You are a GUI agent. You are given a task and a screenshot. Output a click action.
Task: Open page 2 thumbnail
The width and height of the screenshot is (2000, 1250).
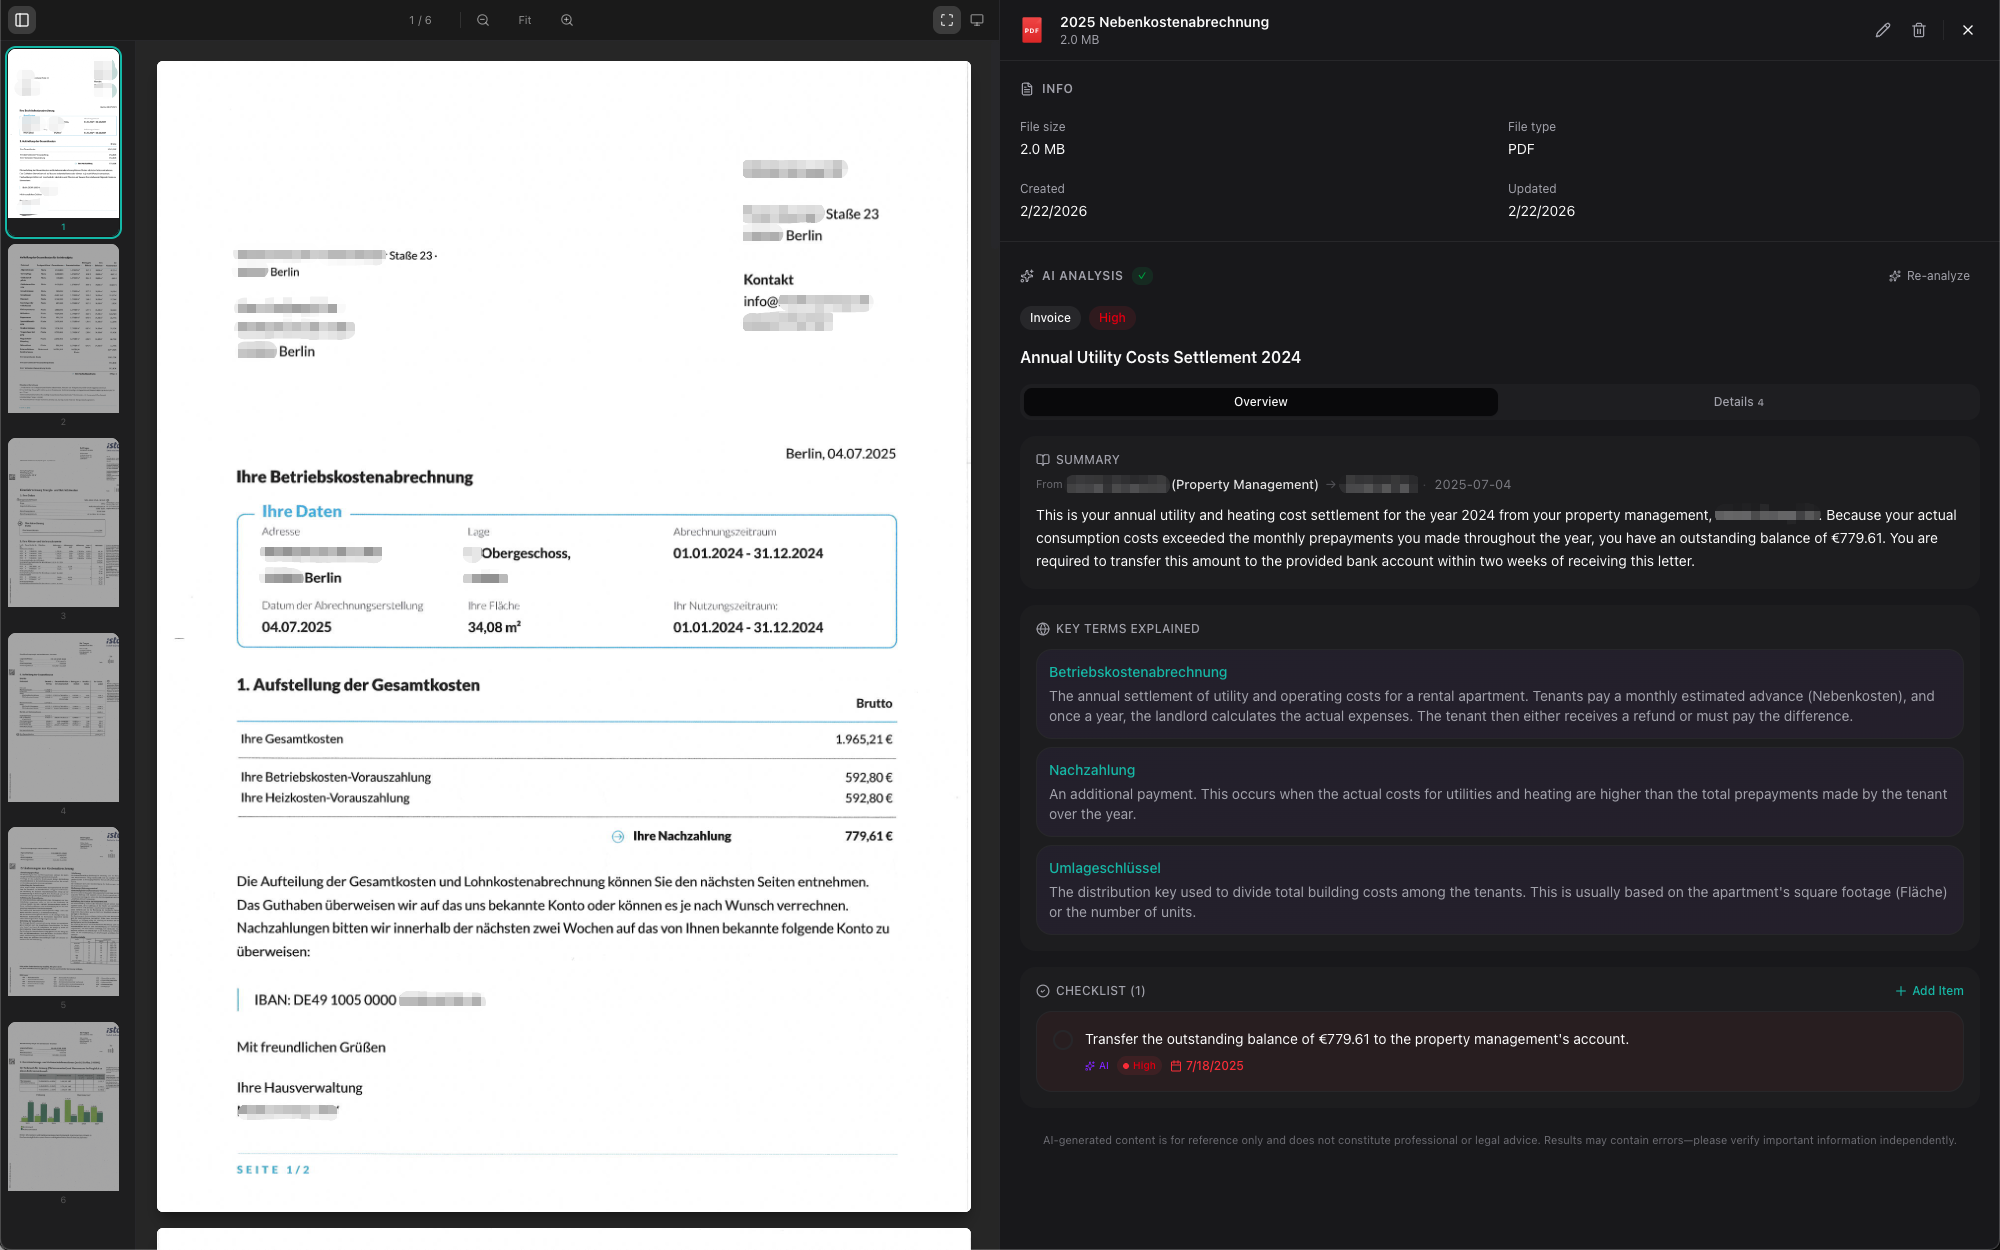pos(63,329)
